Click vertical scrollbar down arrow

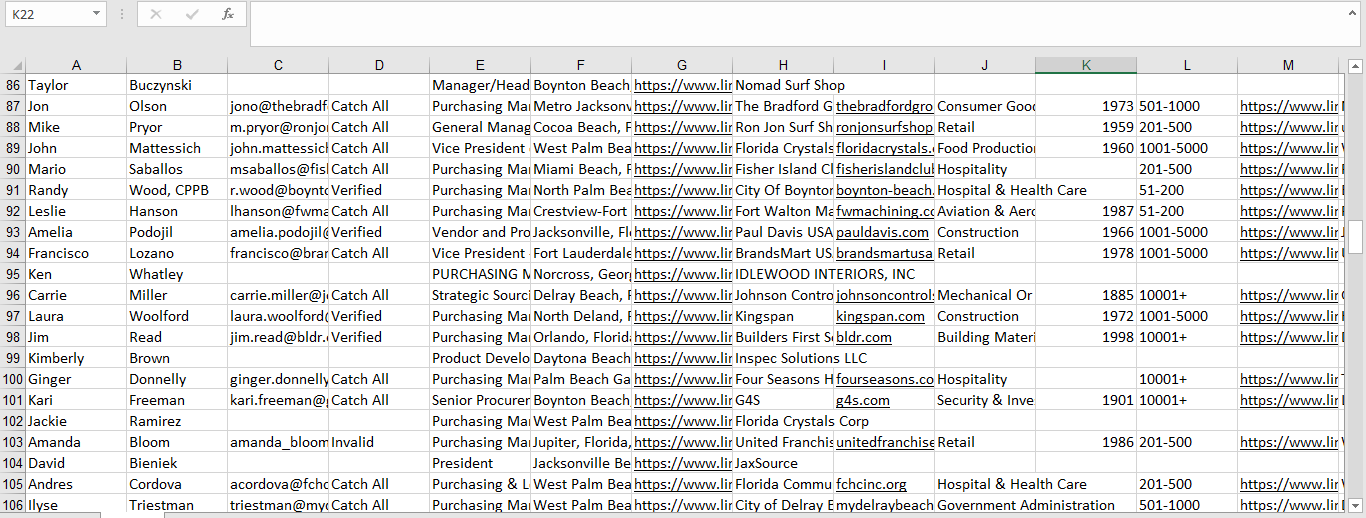click(x=1355, y=505)
